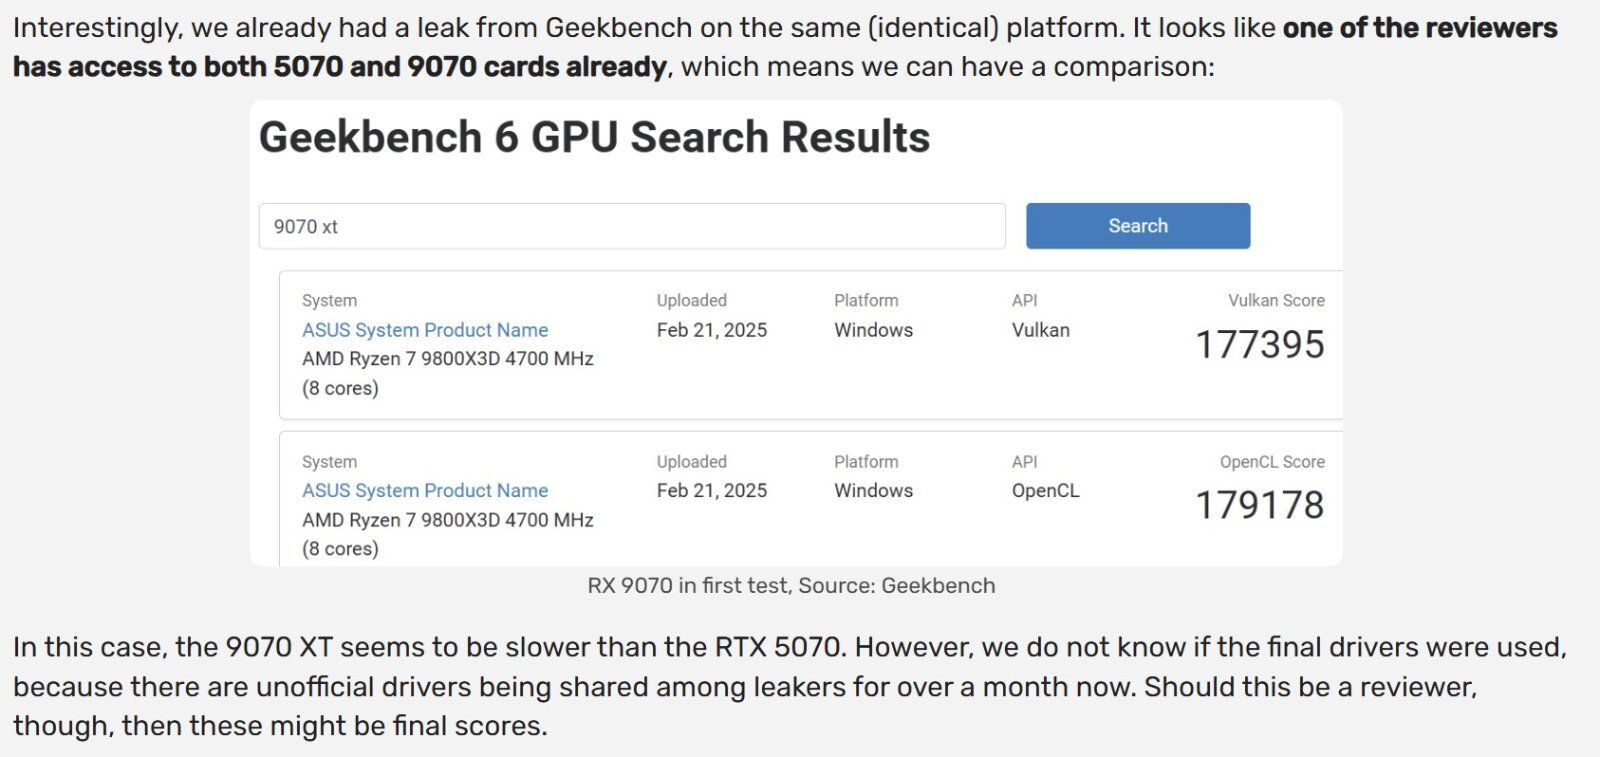Click the image caption citing Source: Geekbench
1600x757 pixels.
coord(791,586)
